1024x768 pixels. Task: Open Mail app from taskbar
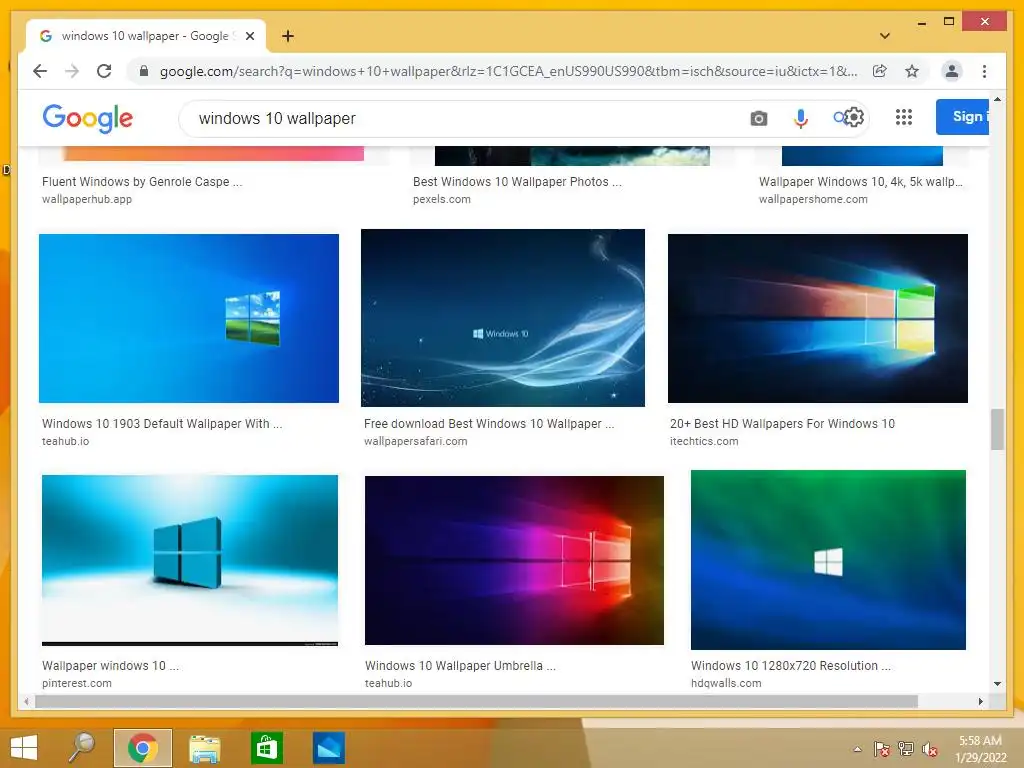[x=328, y=748]
